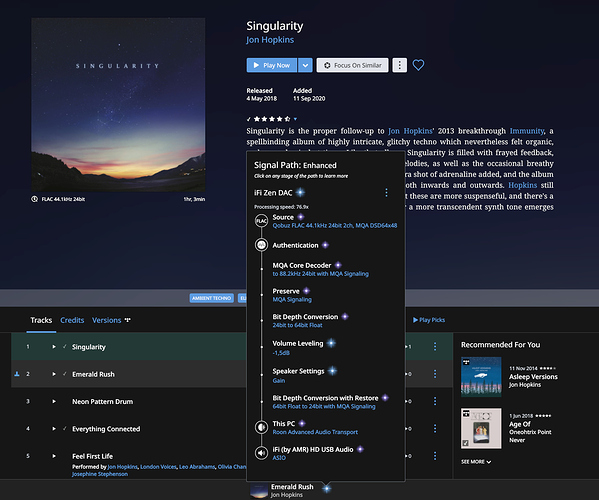
Task: Click the FLAC 44.1kHz 24bit format icon
Action: (34, 199)
